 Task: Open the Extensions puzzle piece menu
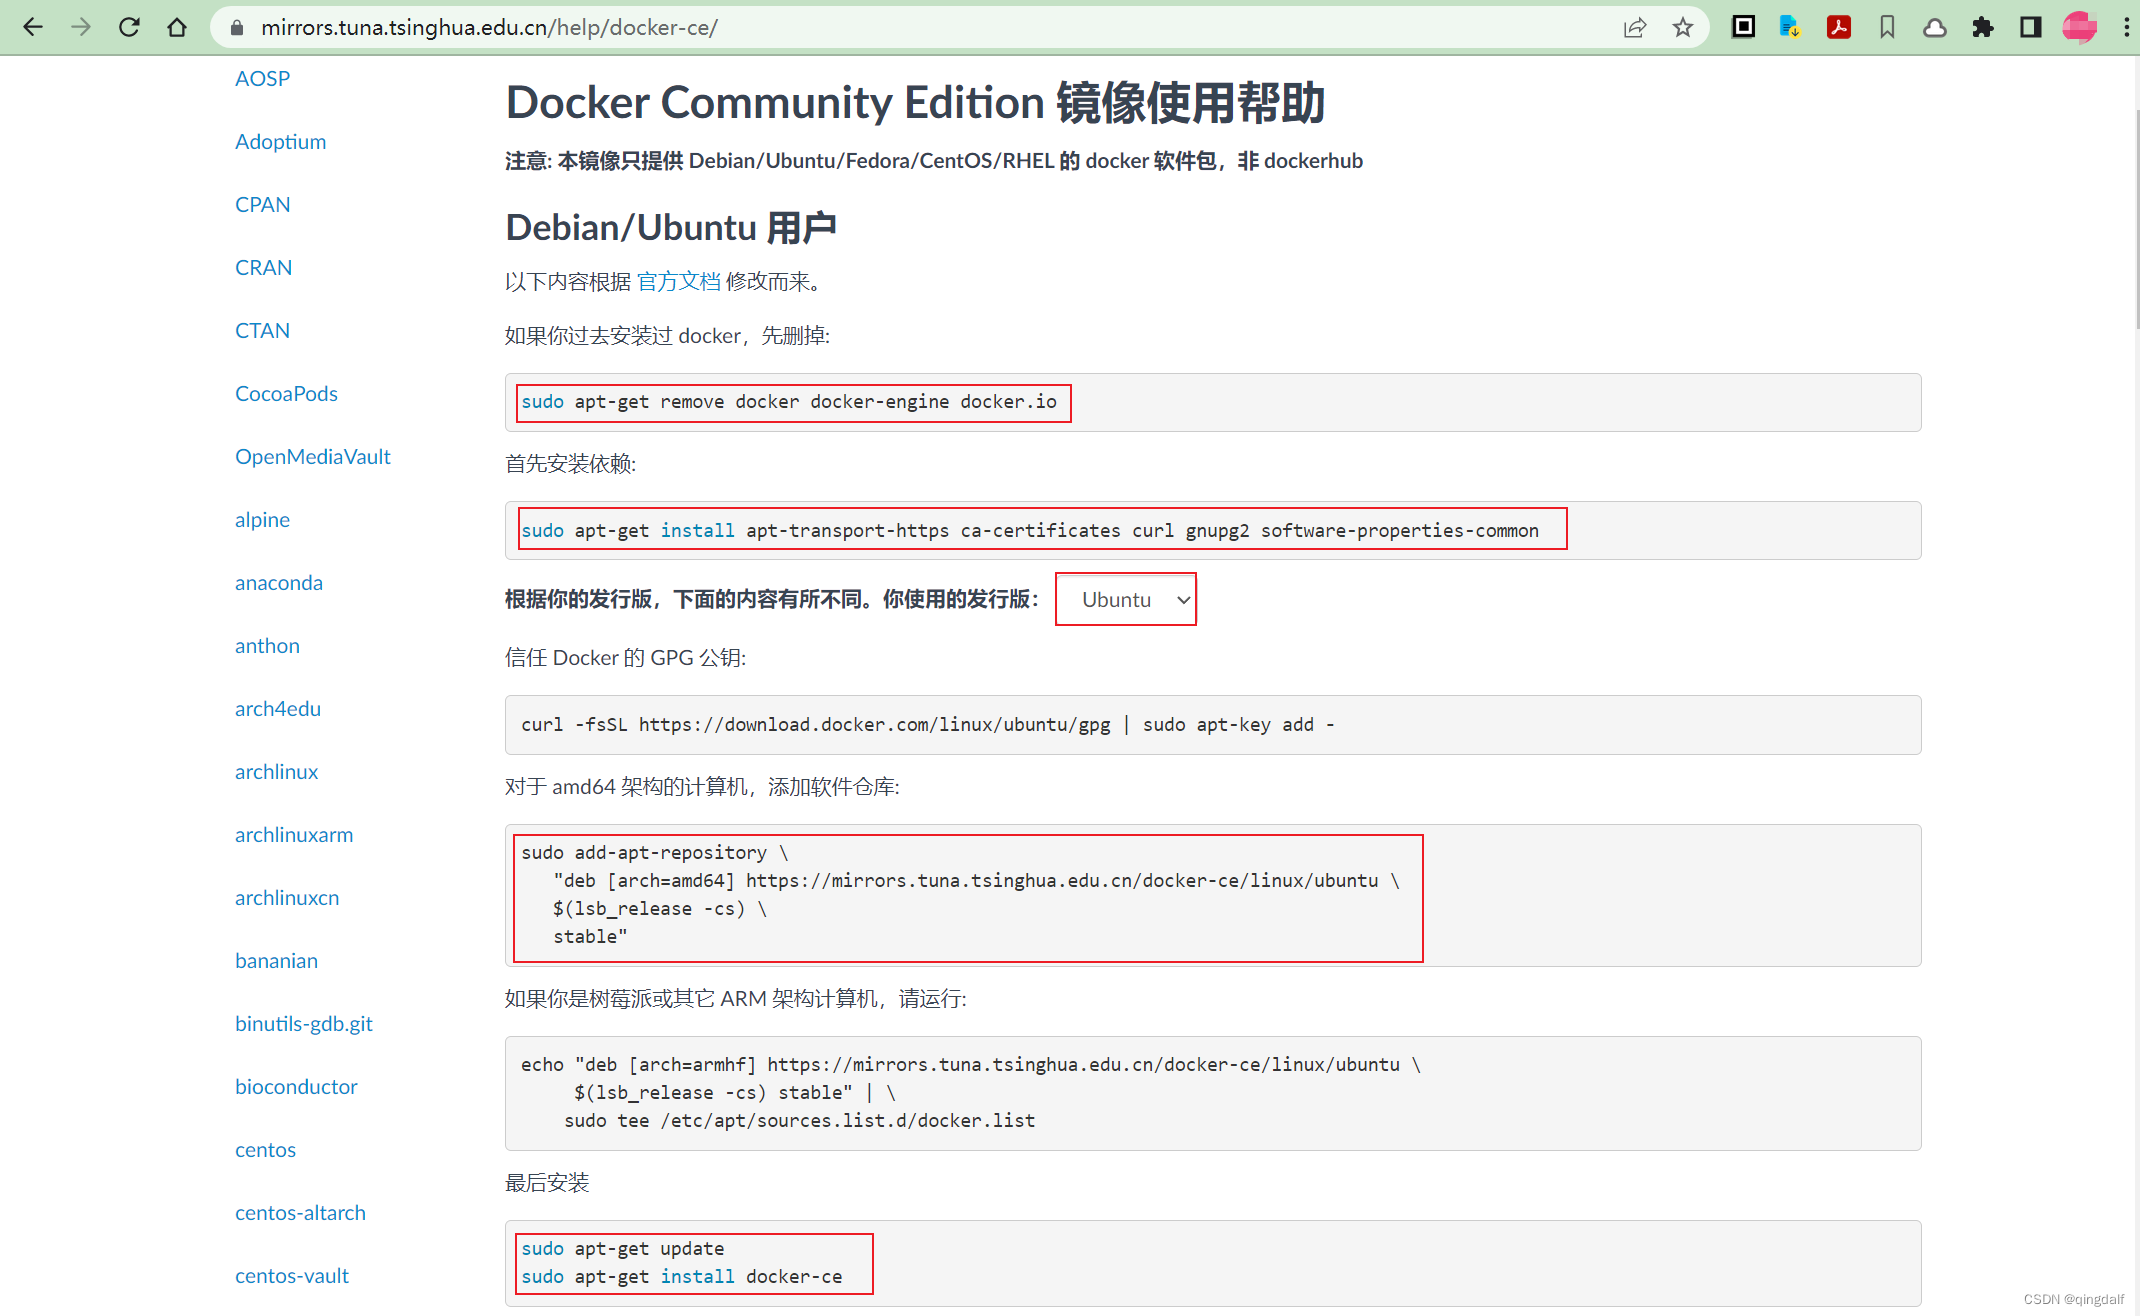point(1983,27)
